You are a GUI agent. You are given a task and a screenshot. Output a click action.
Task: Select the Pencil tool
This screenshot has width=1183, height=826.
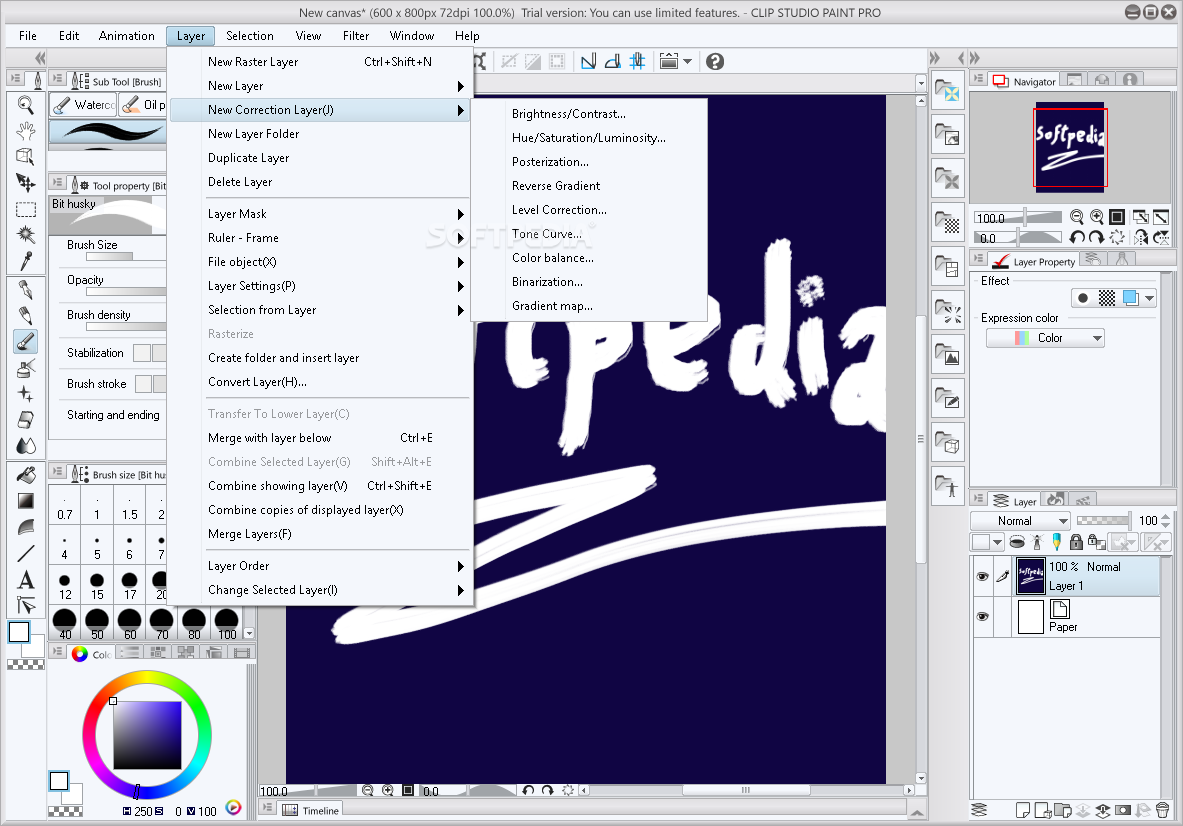click(26, 316)
